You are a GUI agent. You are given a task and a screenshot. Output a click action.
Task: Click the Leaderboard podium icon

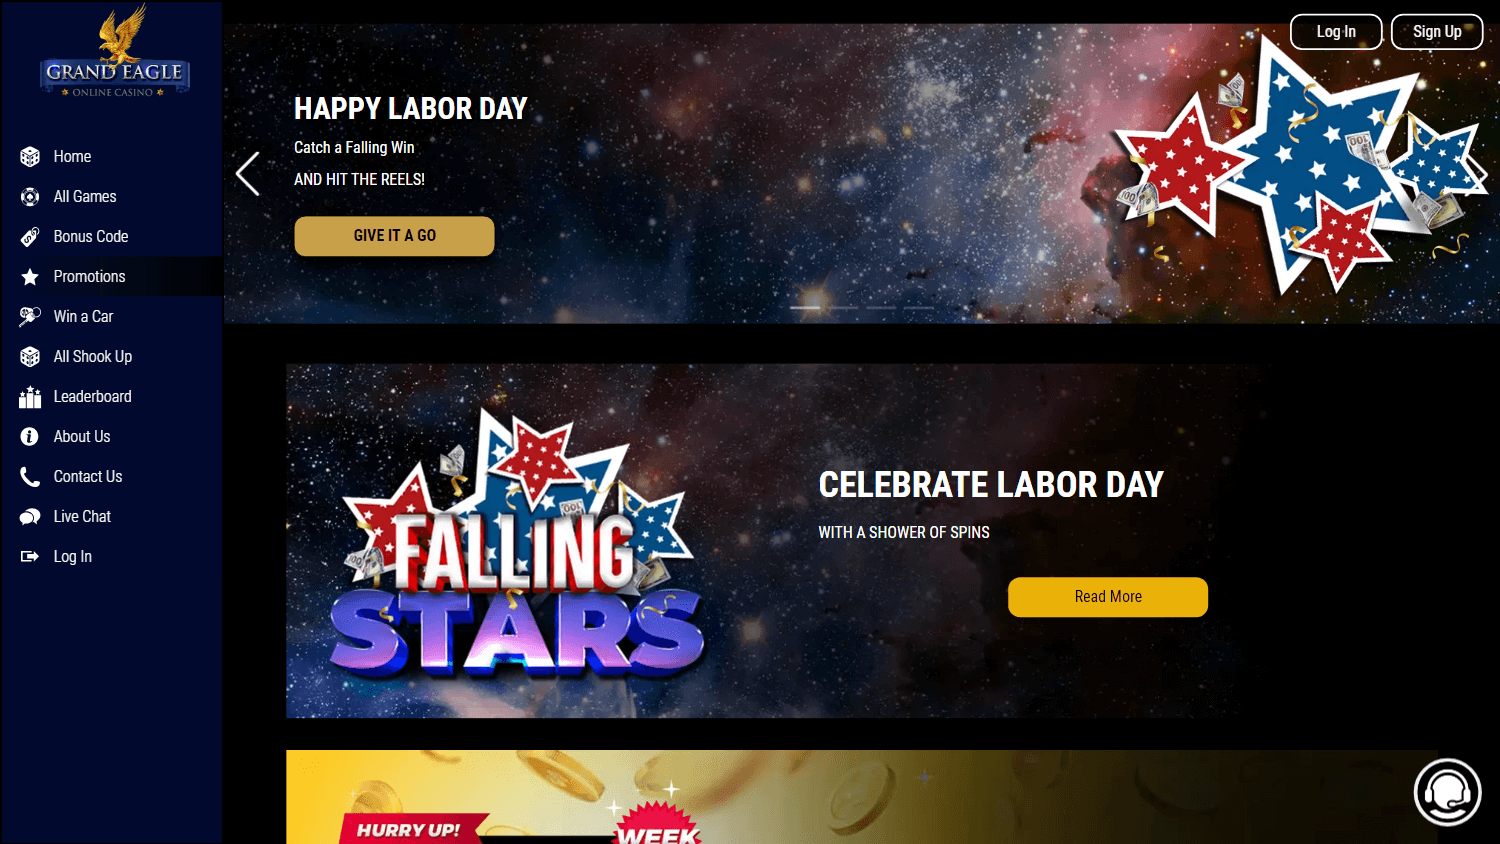[x=30, y=397]
